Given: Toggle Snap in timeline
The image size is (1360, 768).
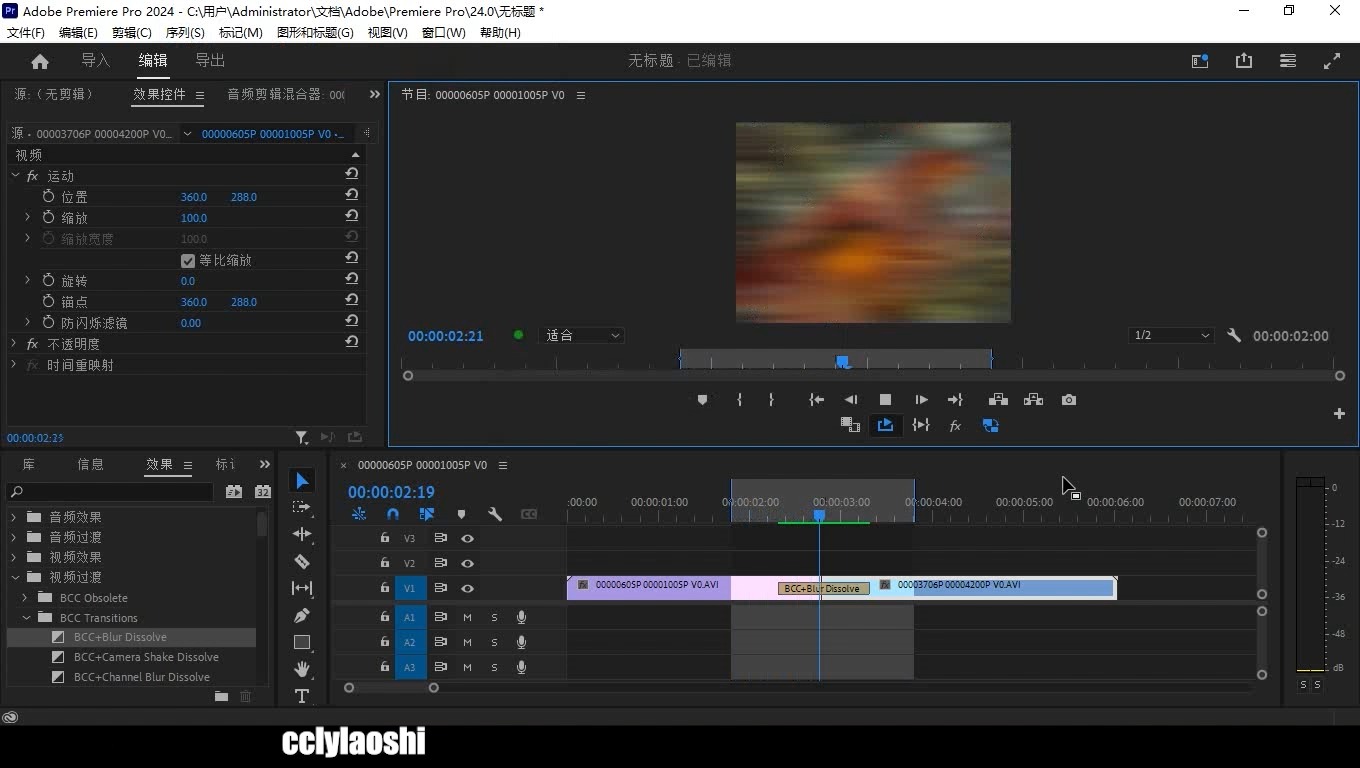Looking at the screenshot, I should point(393,514).
